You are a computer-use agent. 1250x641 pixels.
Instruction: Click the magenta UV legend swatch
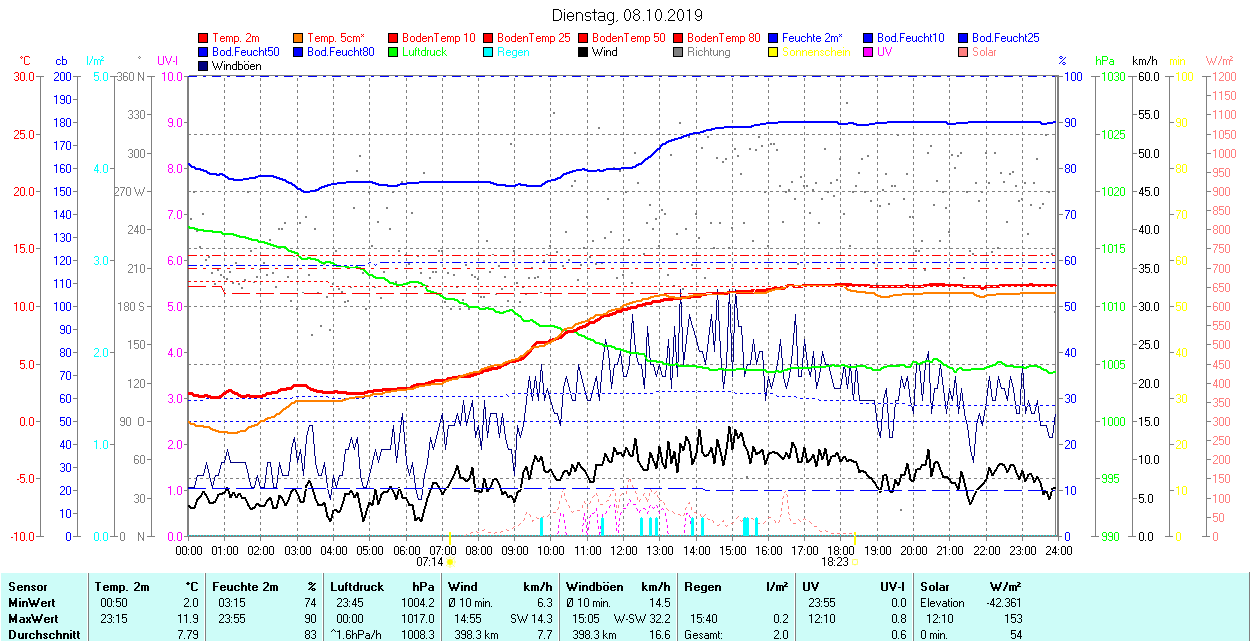869,52
